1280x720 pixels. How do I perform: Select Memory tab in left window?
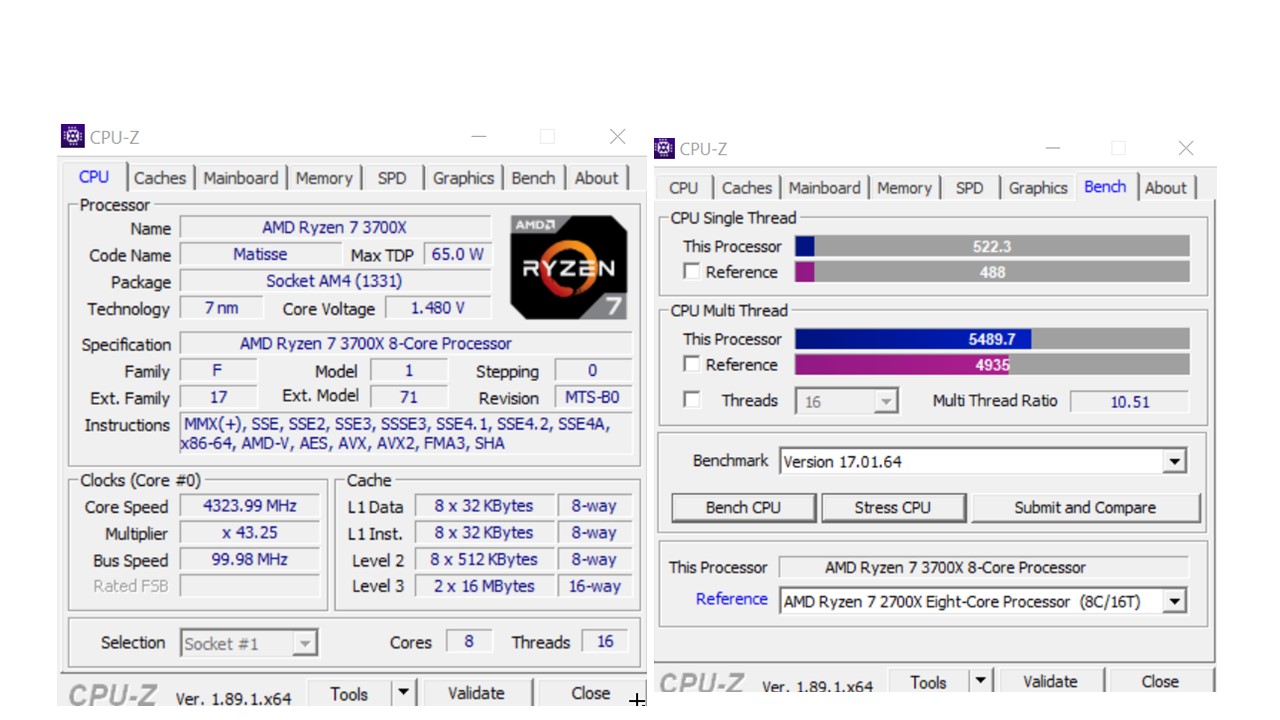pyautogui.click(x=324, y=178)
